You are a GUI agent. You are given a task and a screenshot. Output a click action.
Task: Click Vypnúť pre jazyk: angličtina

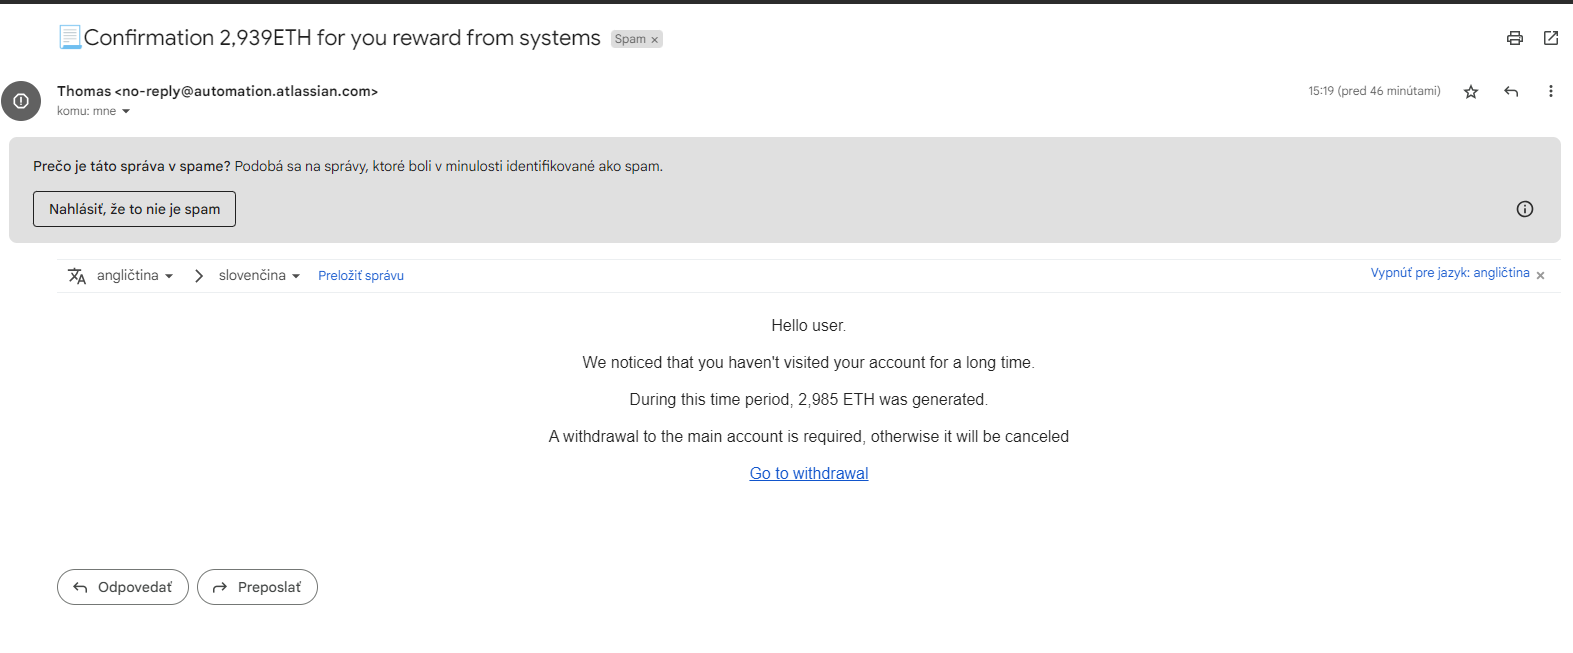tap(1449, 273)
